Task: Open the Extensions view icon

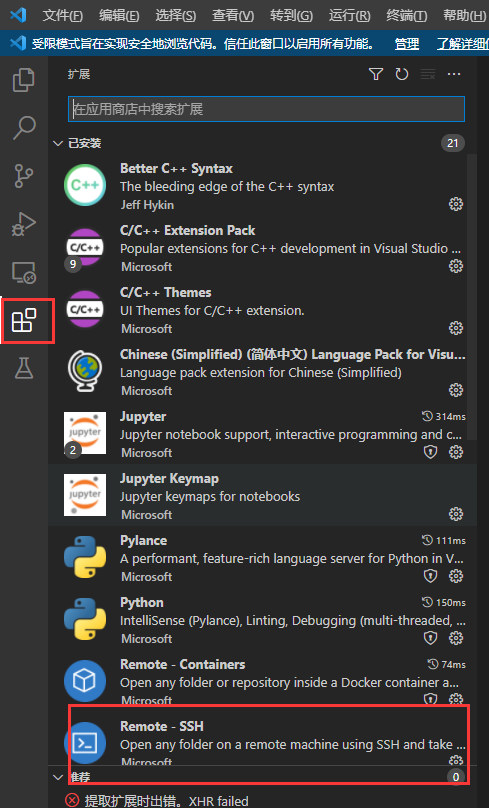Action: click(24, 321)
